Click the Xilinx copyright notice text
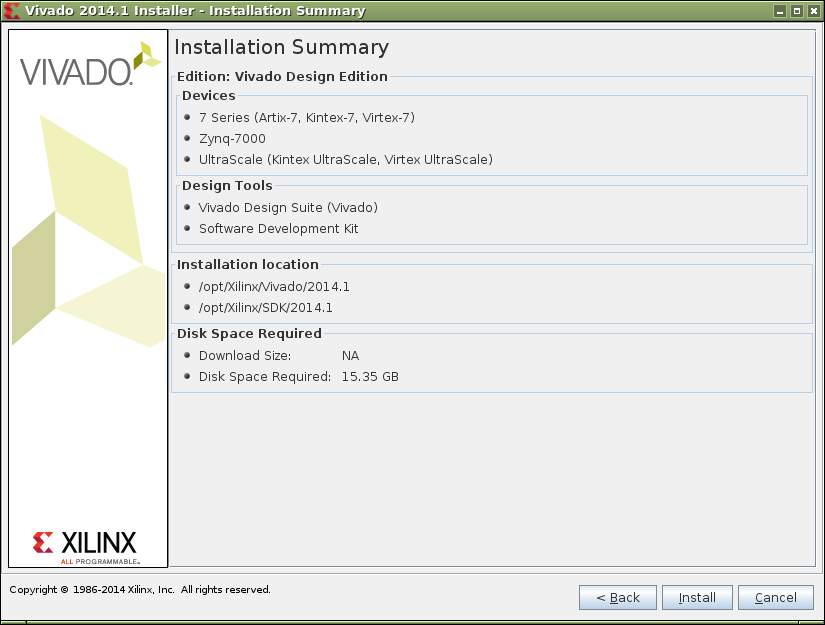The height and width of the screenshot is (625, 825). pyautogui.click(x=140, y=590)
